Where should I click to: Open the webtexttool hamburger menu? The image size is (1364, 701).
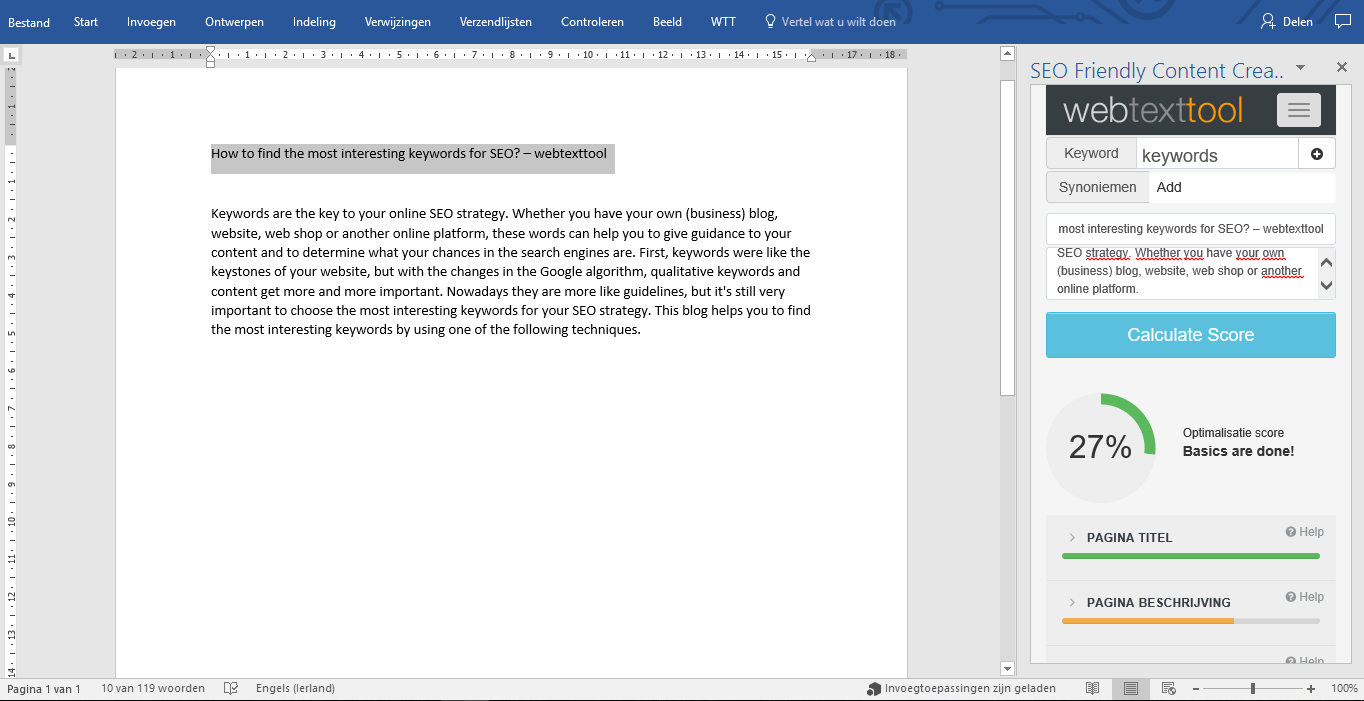(x=1298, y=110)
